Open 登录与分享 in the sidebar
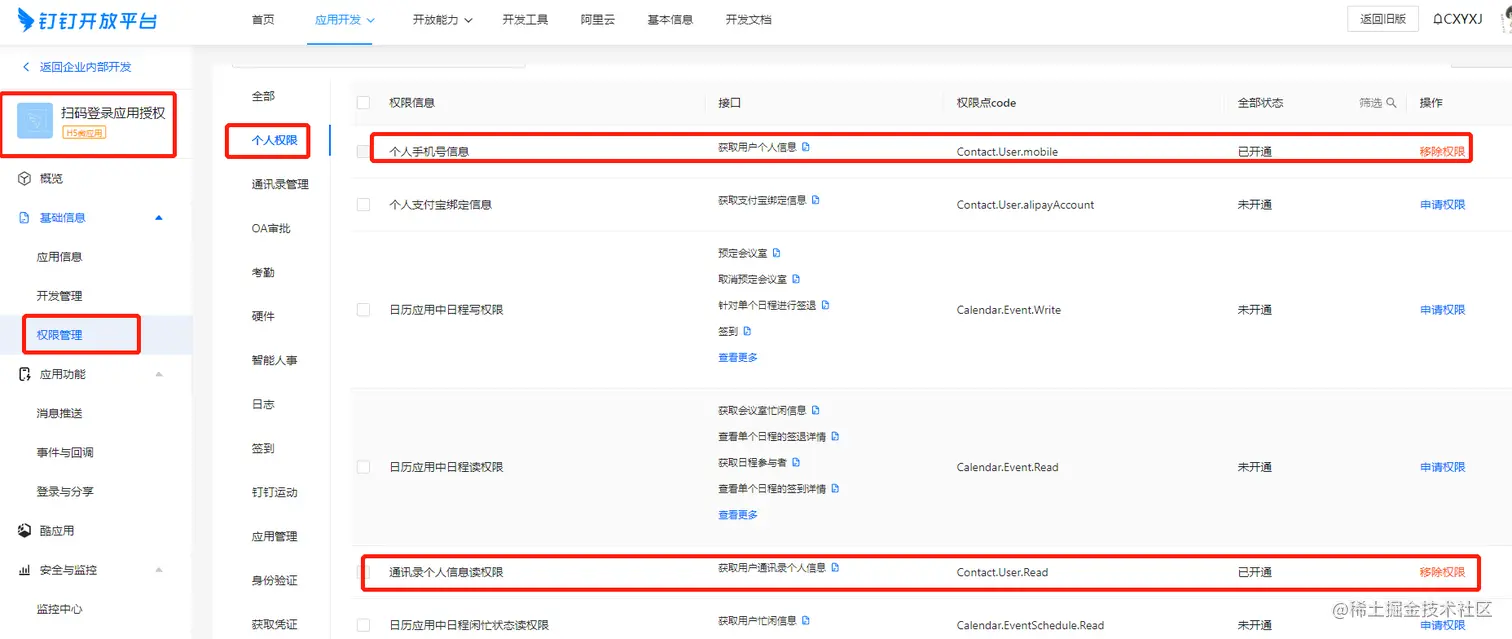 pyautogui.click(x=65, y=492)
